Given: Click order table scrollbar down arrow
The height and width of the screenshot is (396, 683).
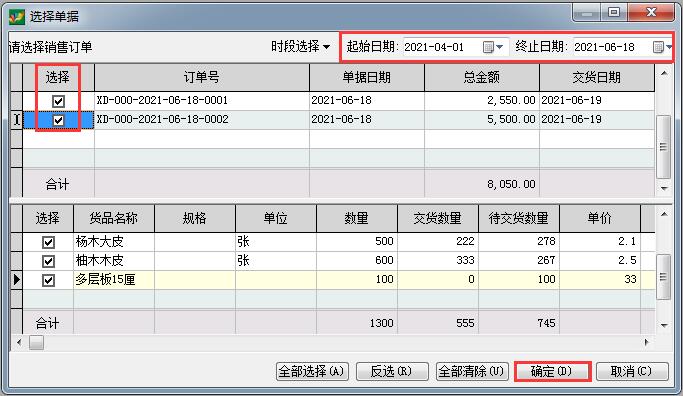Looking at the screenshot, I should [664, 188].
